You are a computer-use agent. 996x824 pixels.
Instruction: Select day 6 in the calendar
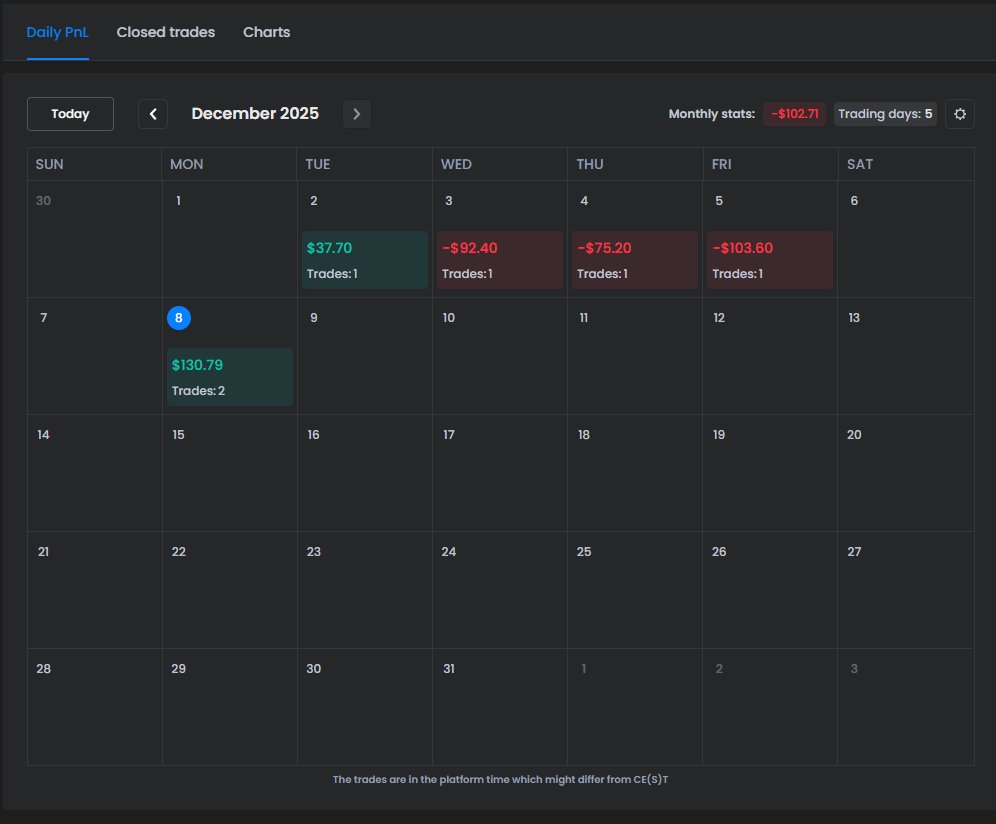click(x=854, y=201)
